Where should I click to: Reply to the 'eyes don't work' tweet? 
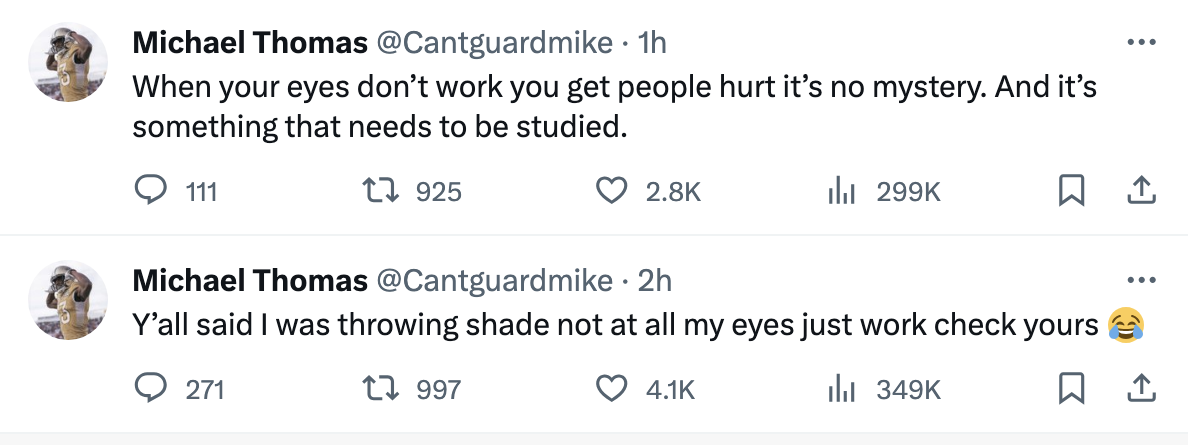click(x=149, y=190)
